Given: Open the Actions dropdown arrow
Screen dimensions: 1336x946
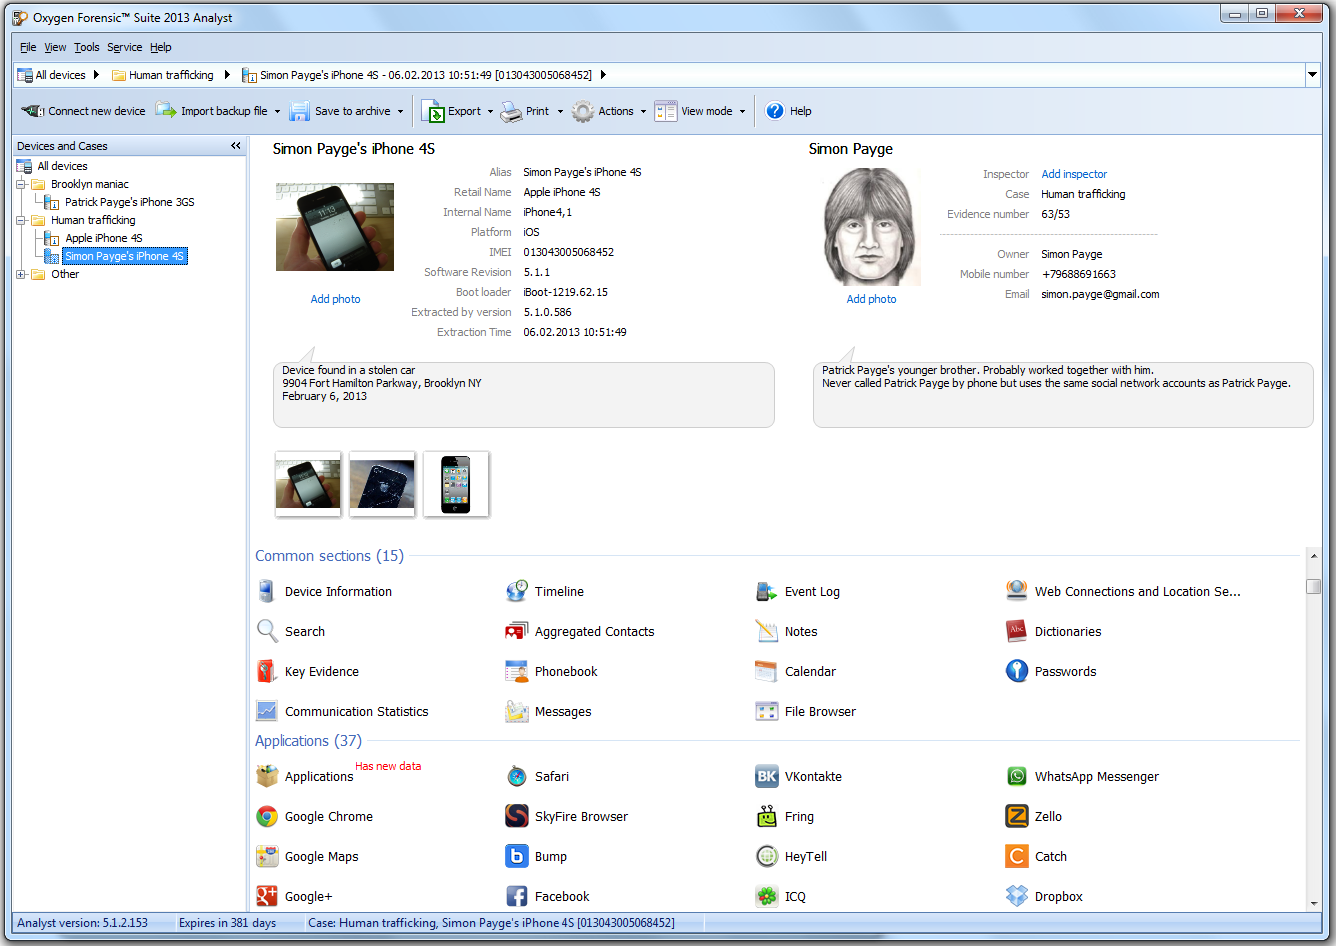Looking at the screenshot, I should click(643, 112).
